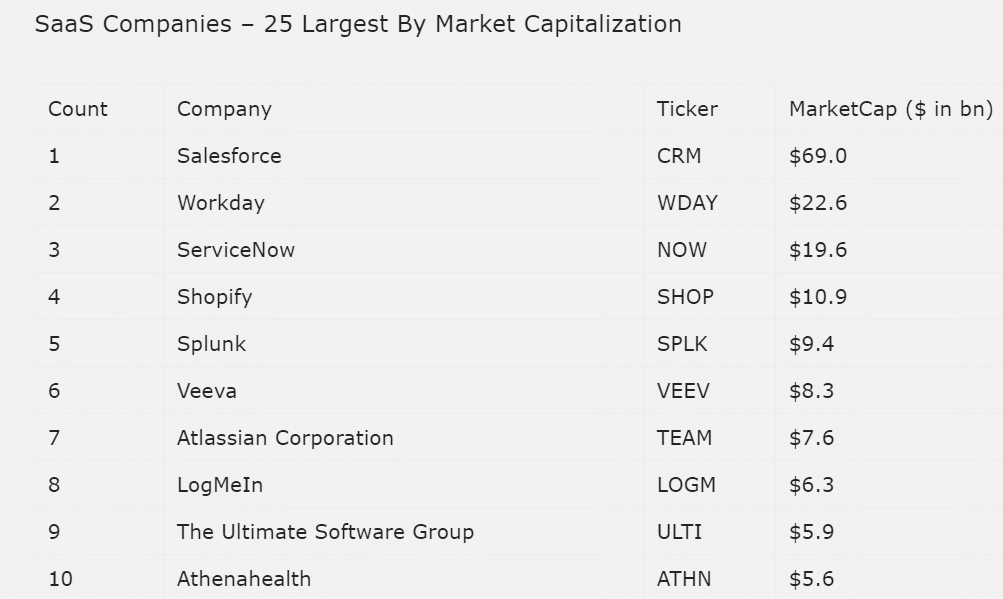Click the Veeva company name
Screen dimensions: 1003x599
207,391
